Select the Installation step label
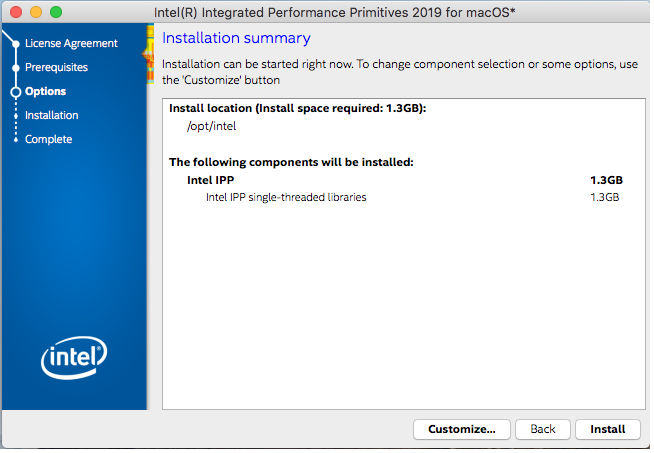Screen dimensions: 654x453 click(x=52, y=116)
